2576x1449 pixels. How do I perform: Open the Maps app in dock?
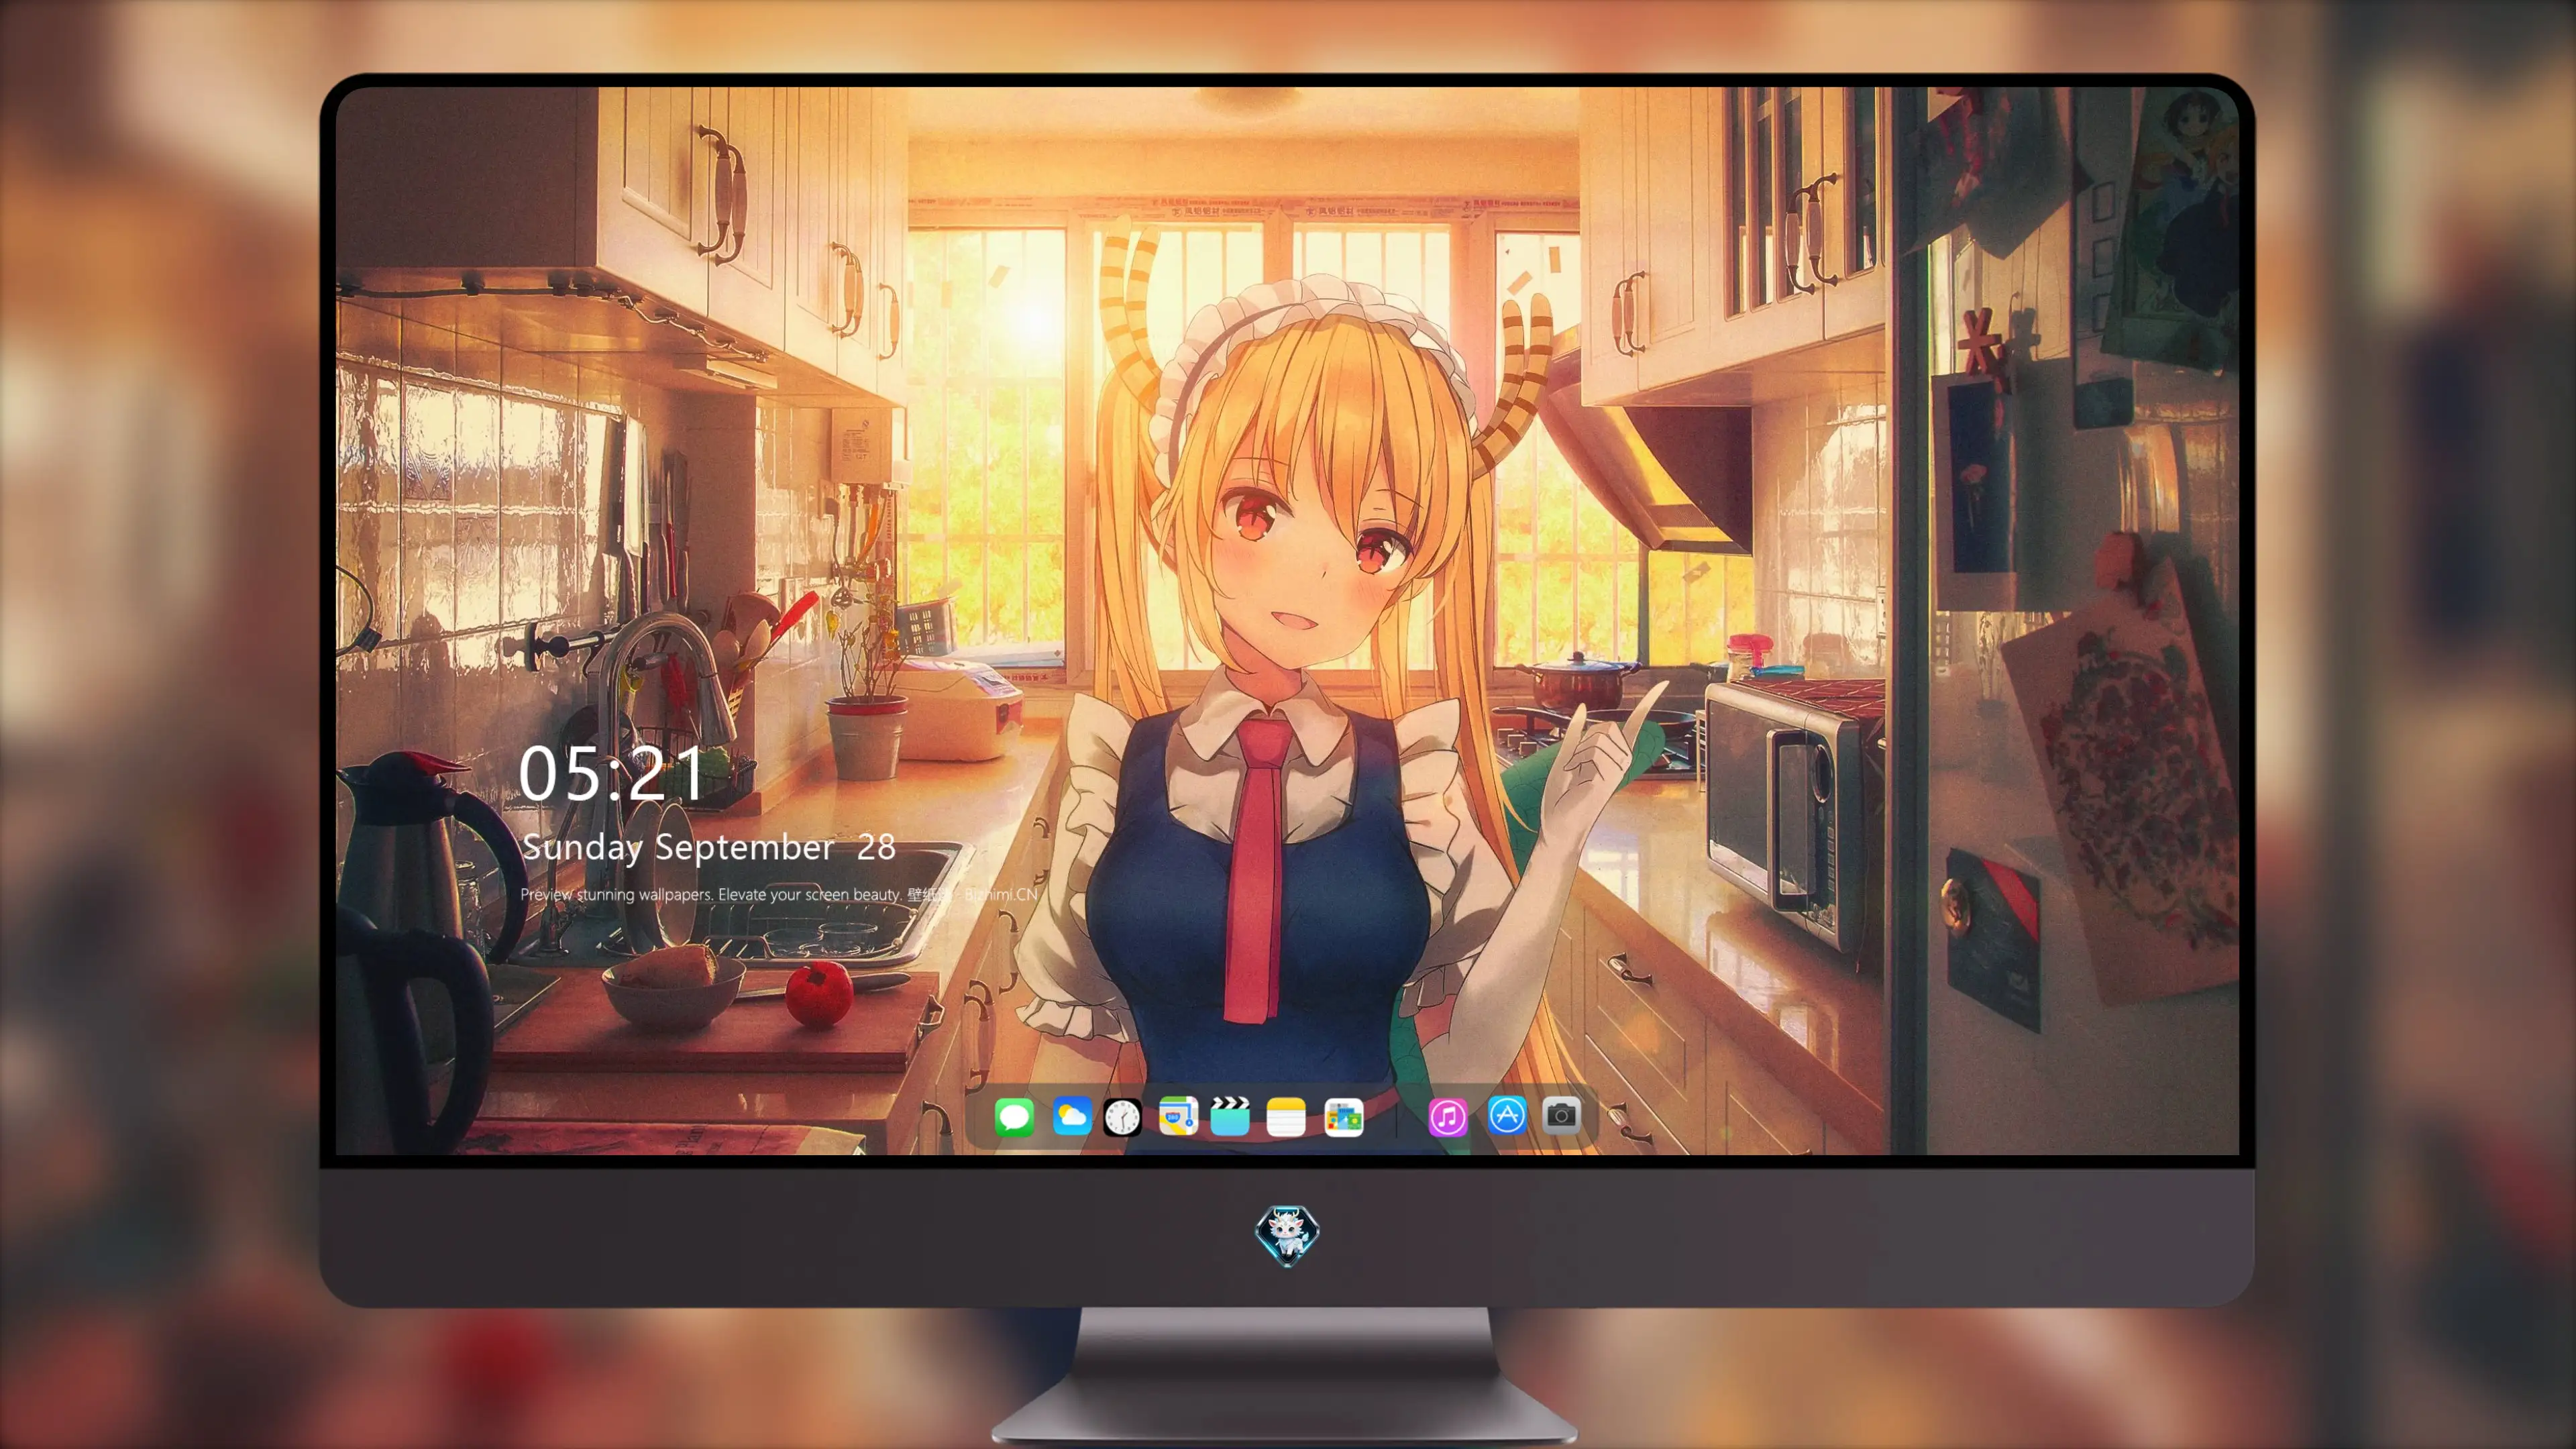(x=1178, y=1116)
